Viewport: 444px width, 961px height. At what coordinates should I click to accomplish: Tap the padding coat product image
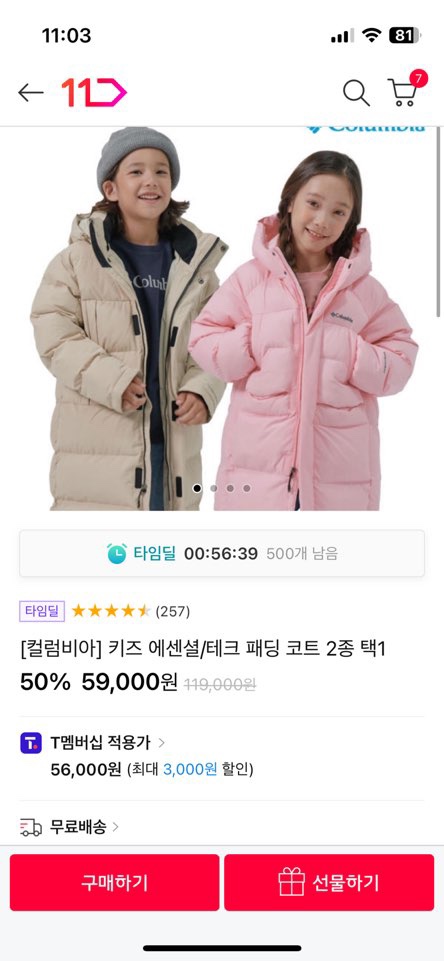coord(222,319)
